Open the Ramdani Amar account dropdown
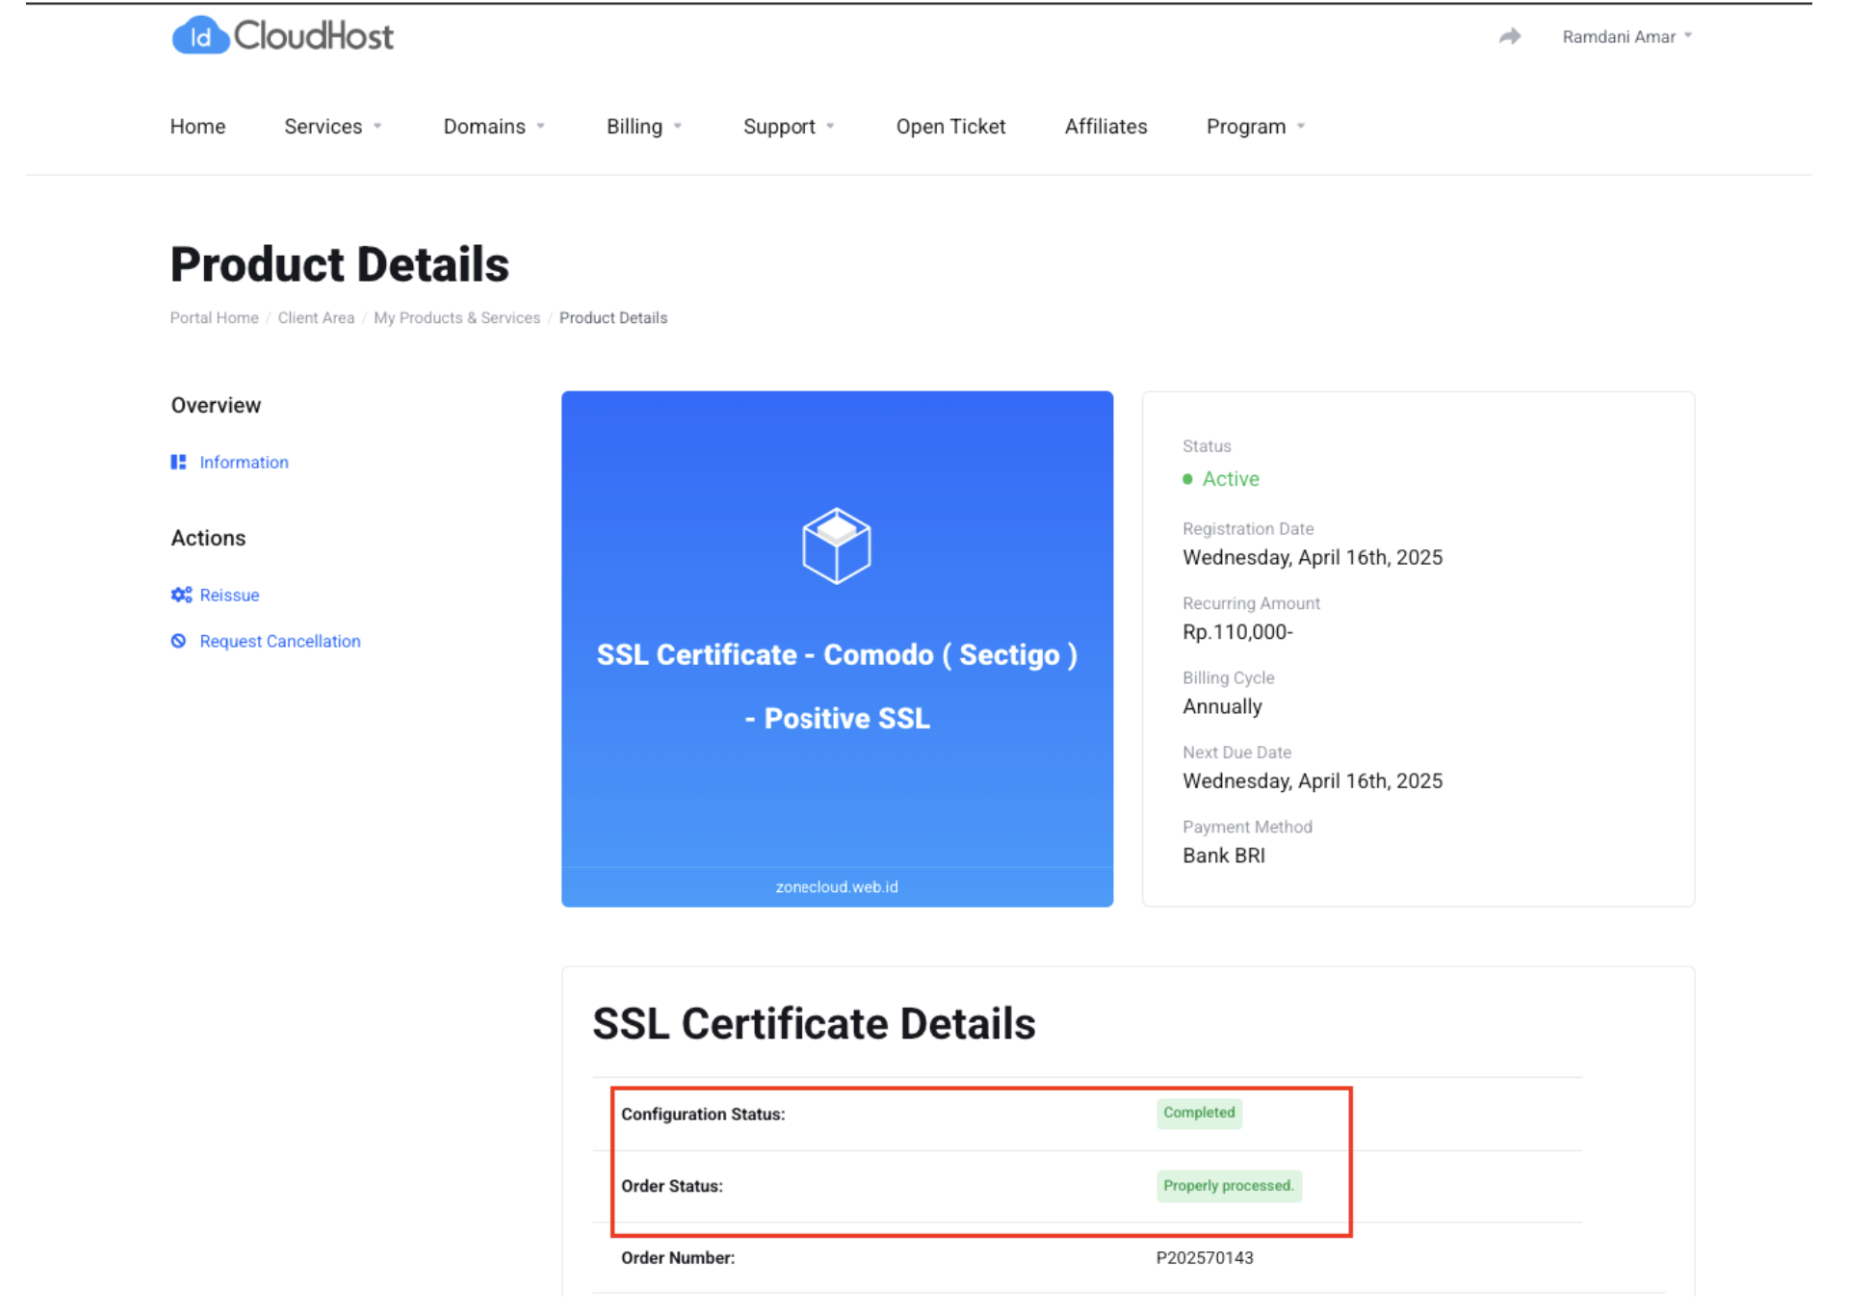The width and height of the screenshot is (1864, 1300). click(x=1626, y=37)
